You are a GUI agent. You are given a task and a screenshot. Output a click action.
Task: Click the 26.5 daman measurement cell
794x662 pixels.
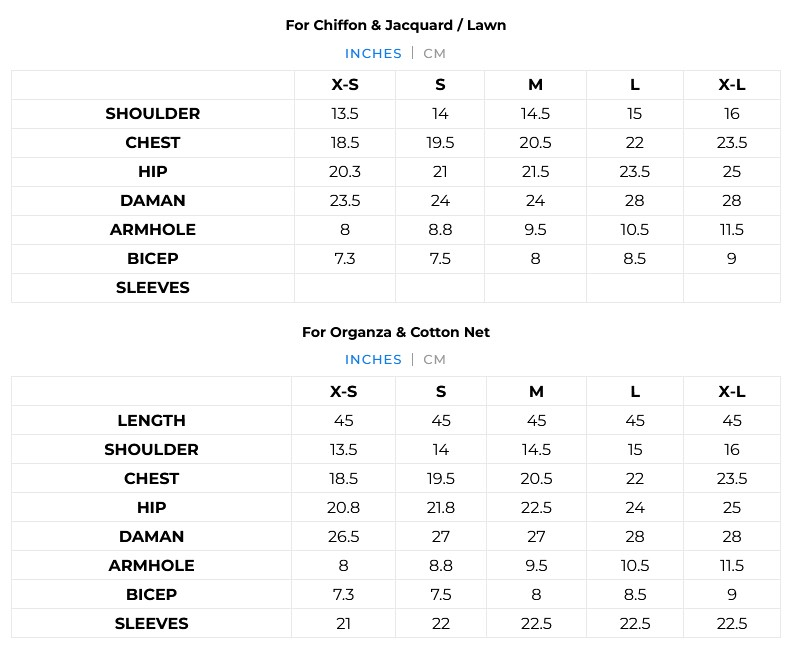pos(344,537)
